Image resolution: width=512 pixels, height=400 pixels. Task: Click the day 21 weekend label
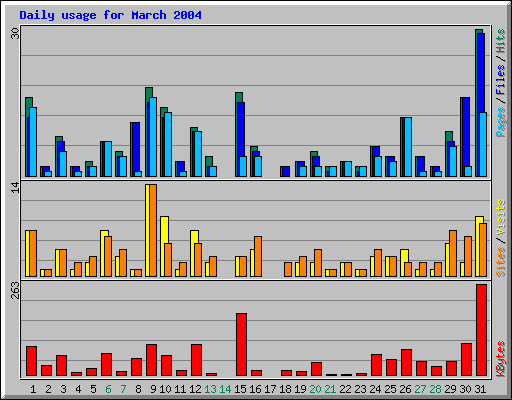[x=330, y=389]
